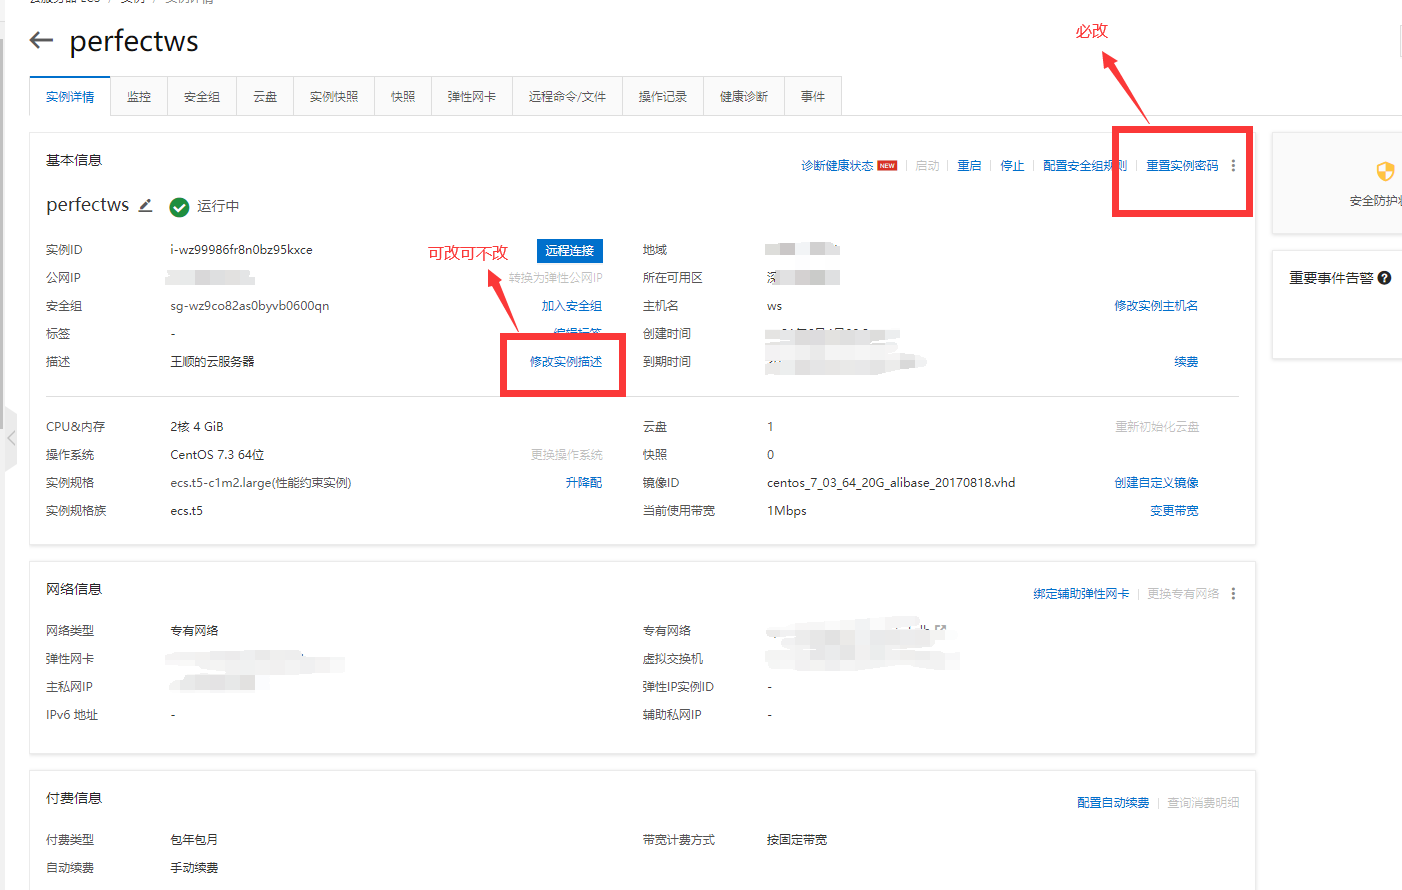The height and width of the screenshot is (890, 1402).
Task: Switch to the 健康诊断 tab
Action: (x=743, y=95)
